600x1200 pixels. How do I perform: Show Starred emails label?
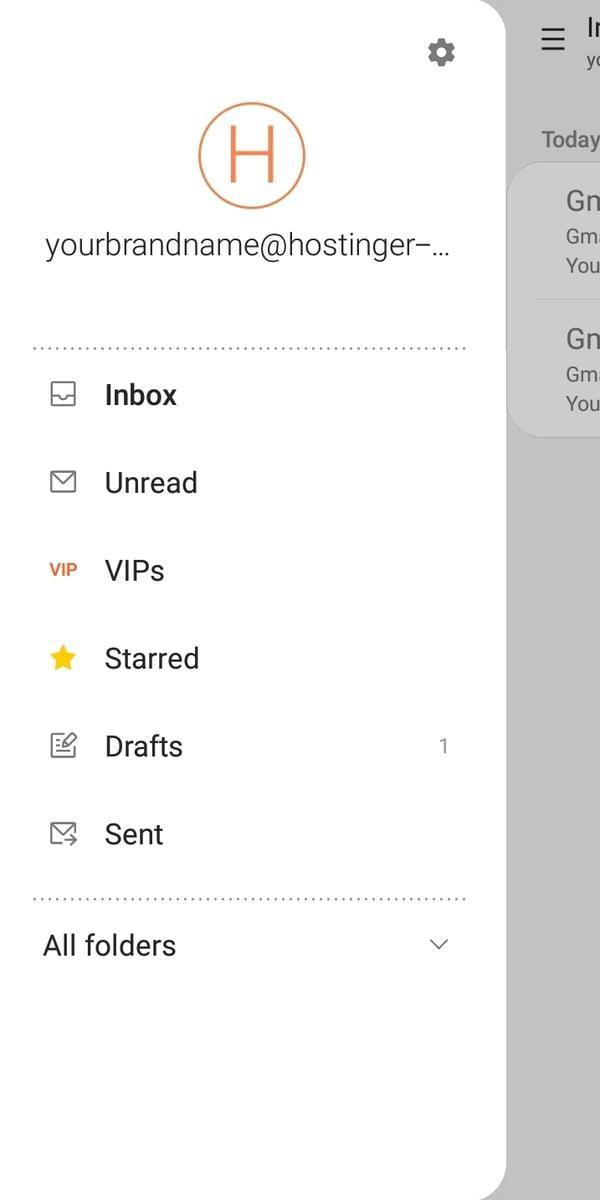point(152,658)
